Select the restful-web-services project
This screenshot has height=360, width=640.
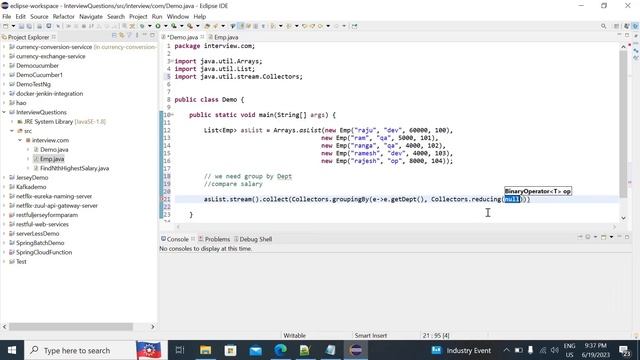tap(42, 224)
